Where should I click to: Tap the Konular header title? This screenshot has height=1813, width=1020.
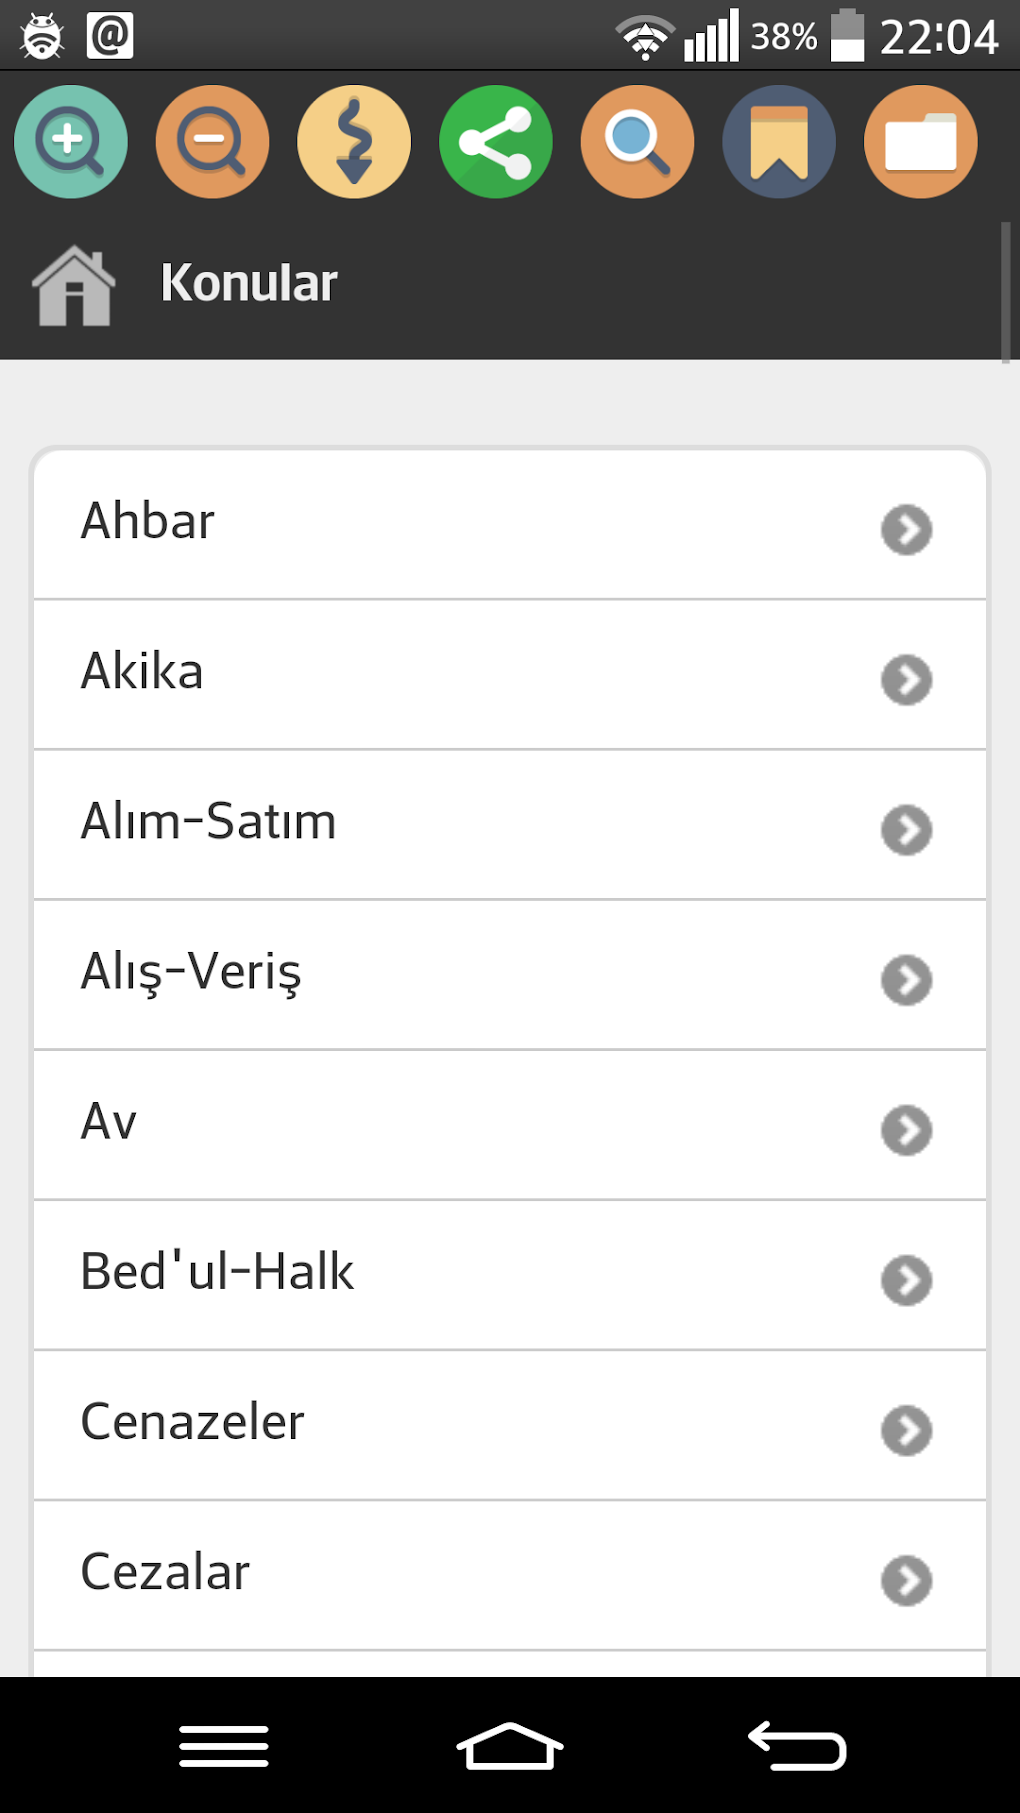pyautogui.click(x=249, y=283)
